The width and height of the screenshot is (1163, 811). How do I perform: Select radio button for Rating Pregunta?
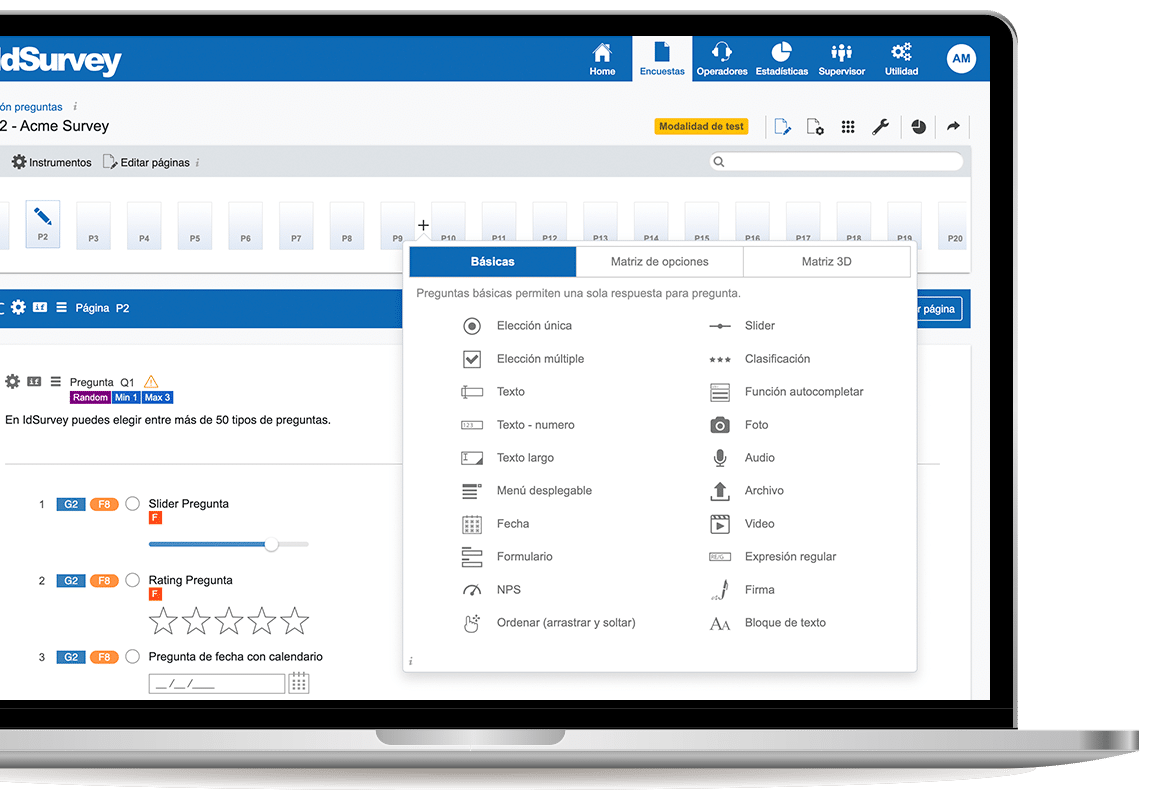(133, 580)
